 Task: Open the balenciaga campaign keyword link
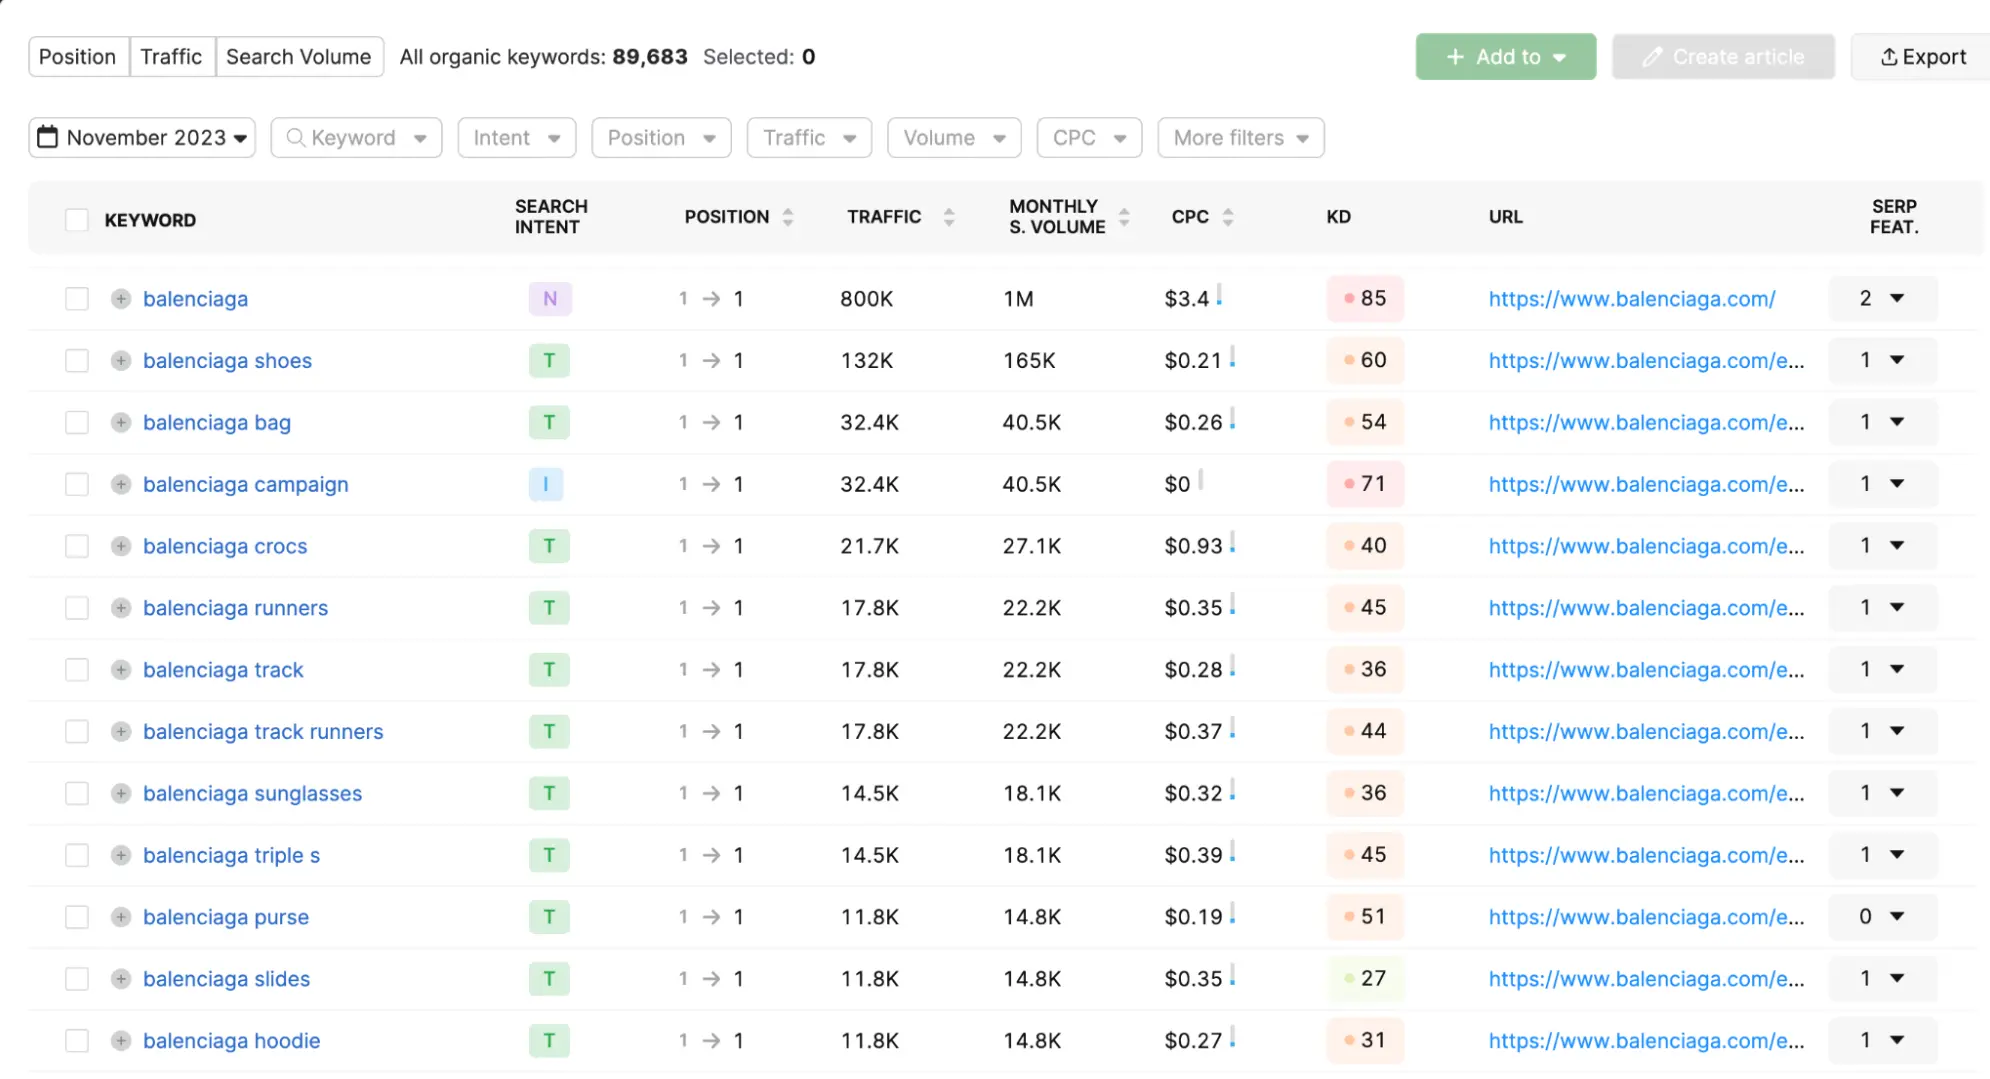[x=245, y=485]
